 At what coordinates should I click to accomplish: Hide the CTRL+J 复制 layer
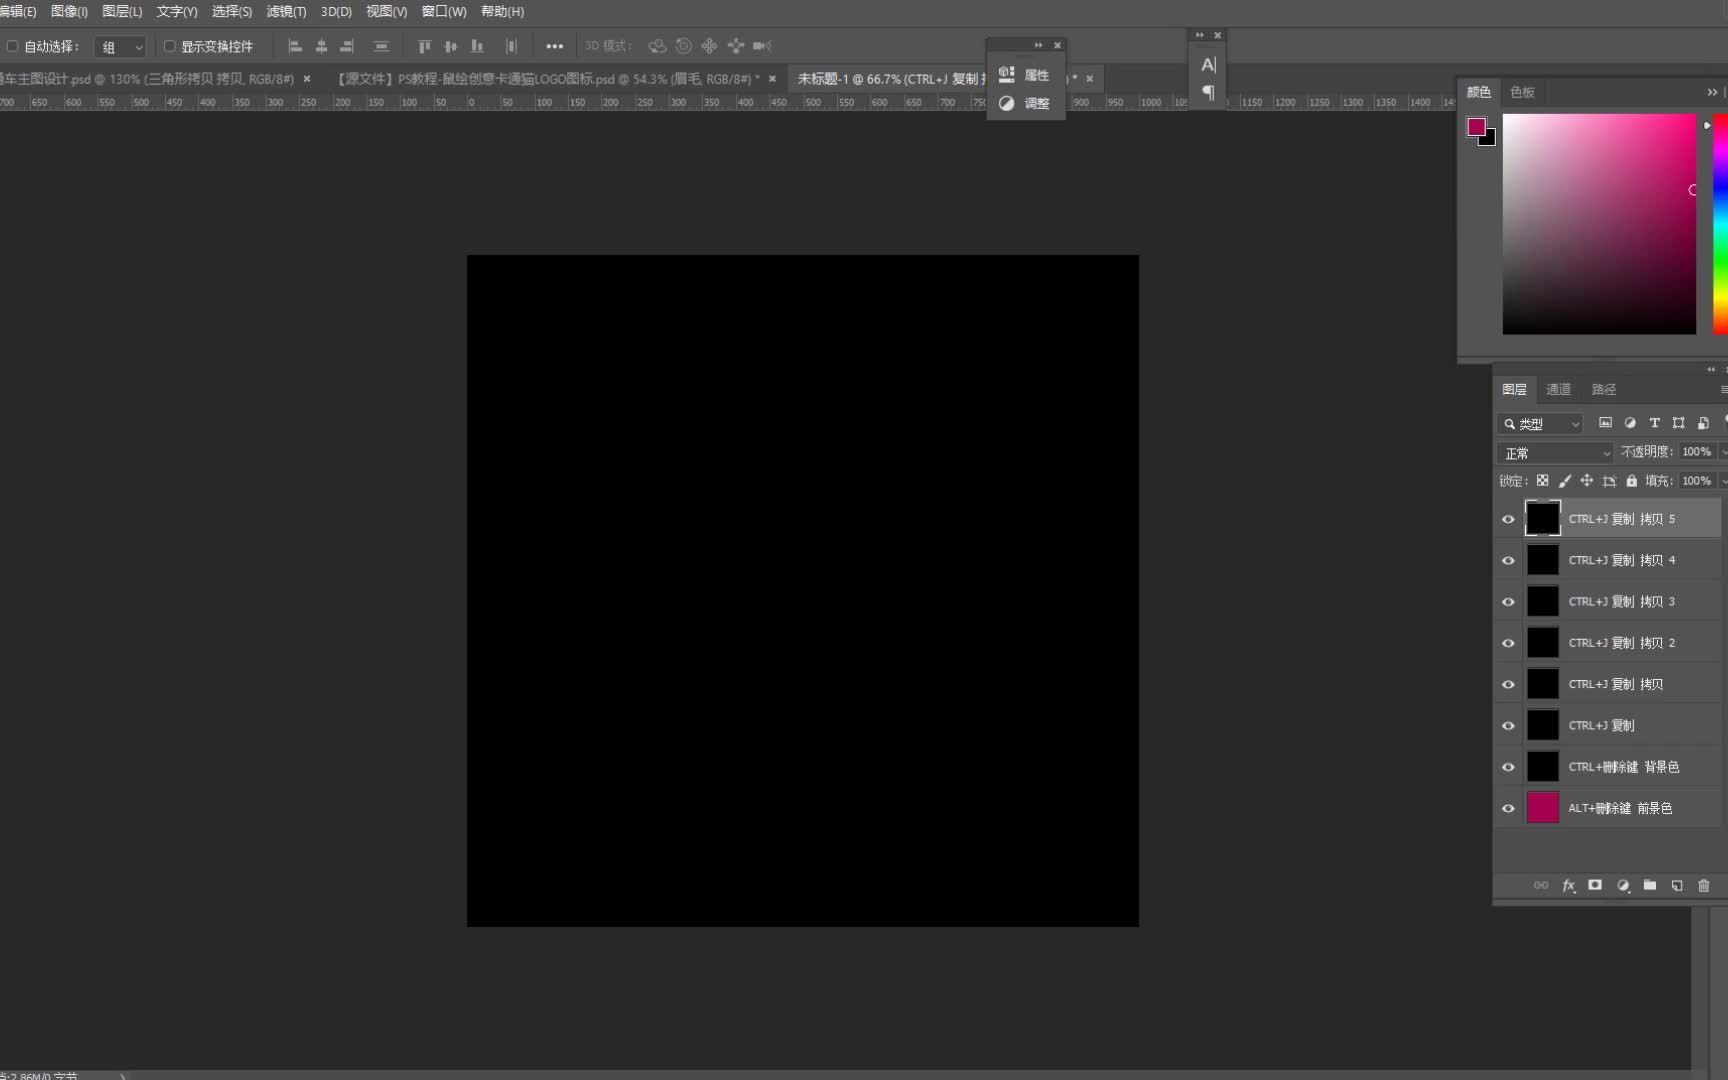click(1508, 726)
